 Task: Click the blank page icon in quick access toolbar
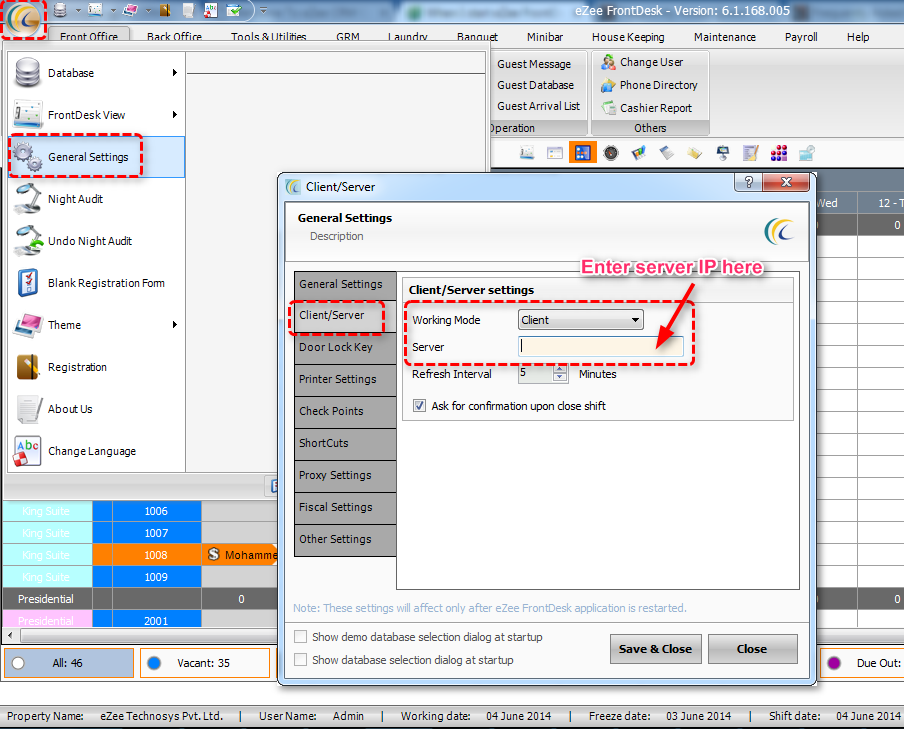coord(189,10)
